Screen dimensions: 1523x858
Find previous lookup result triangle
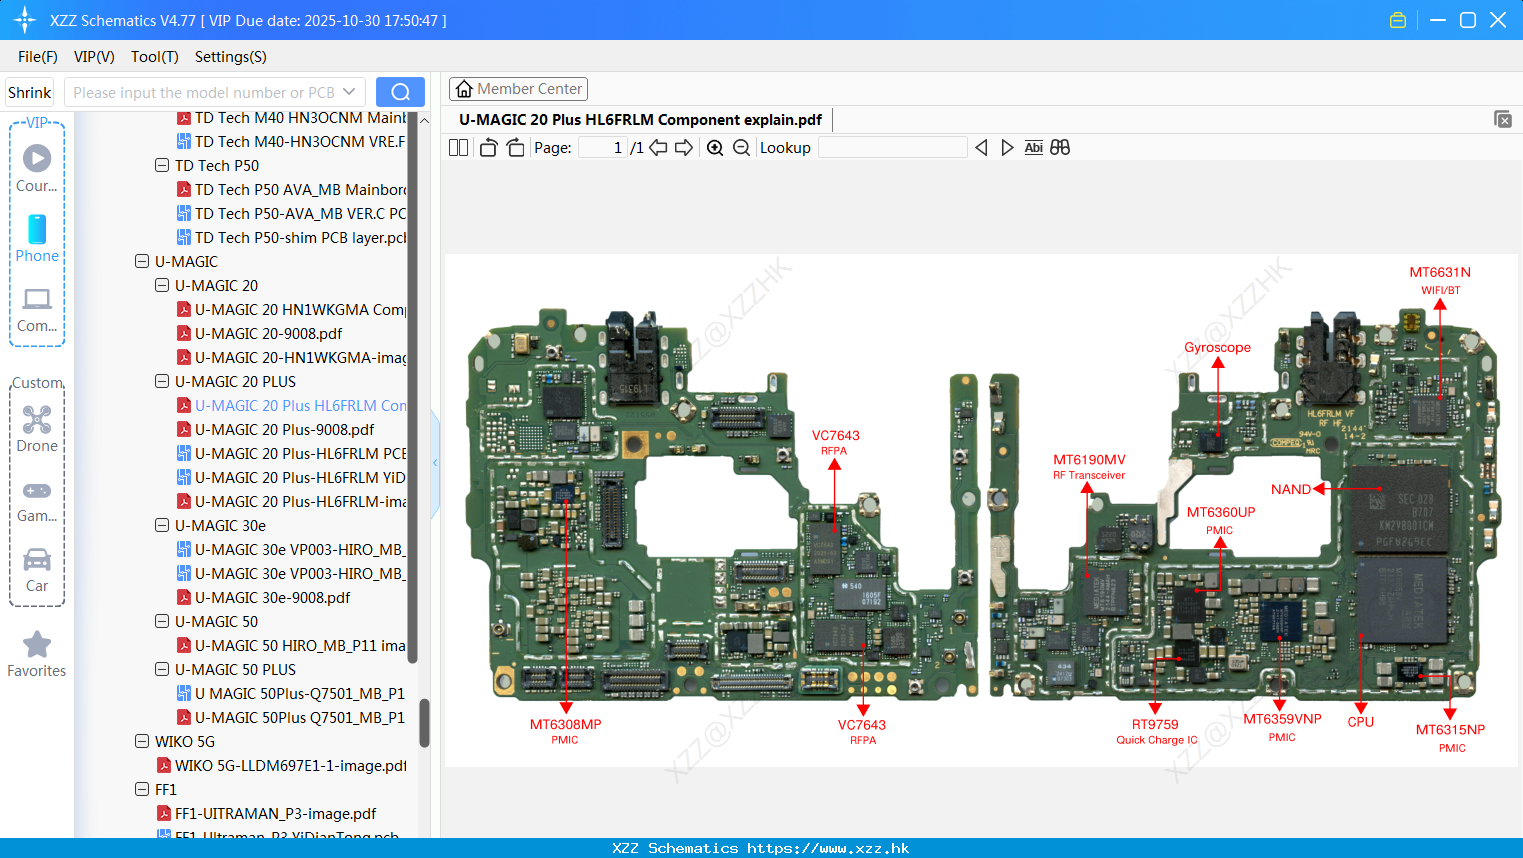pyautogui.click(x=981, y=148)
